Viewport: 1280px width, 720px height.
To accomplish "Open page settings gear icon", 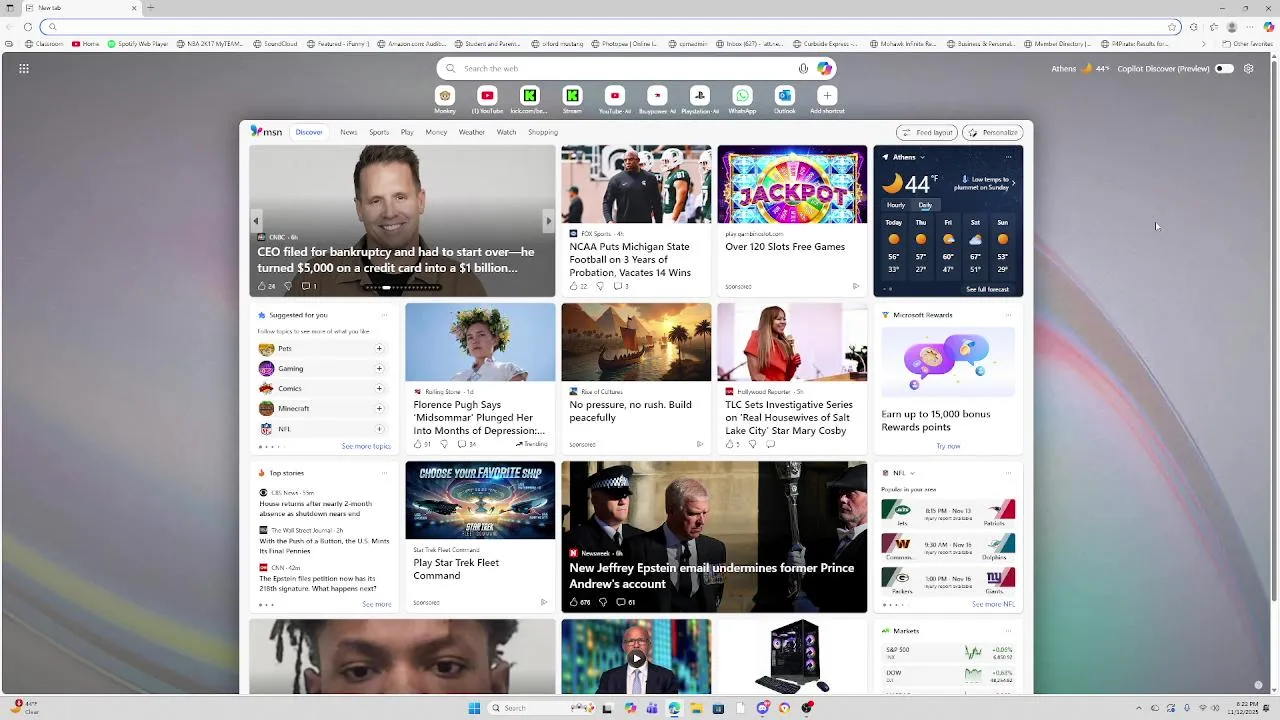I will [x=1249, y=69].
